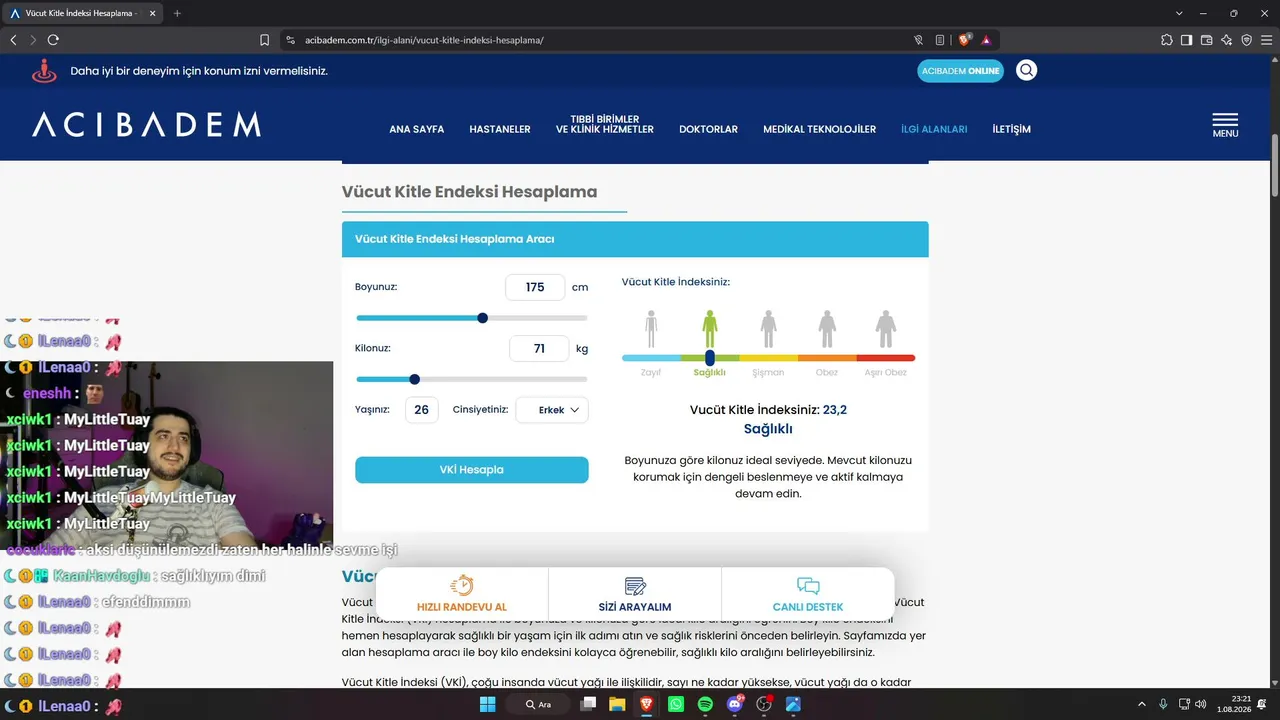Open the Brave VPN shield icon

1246,40
